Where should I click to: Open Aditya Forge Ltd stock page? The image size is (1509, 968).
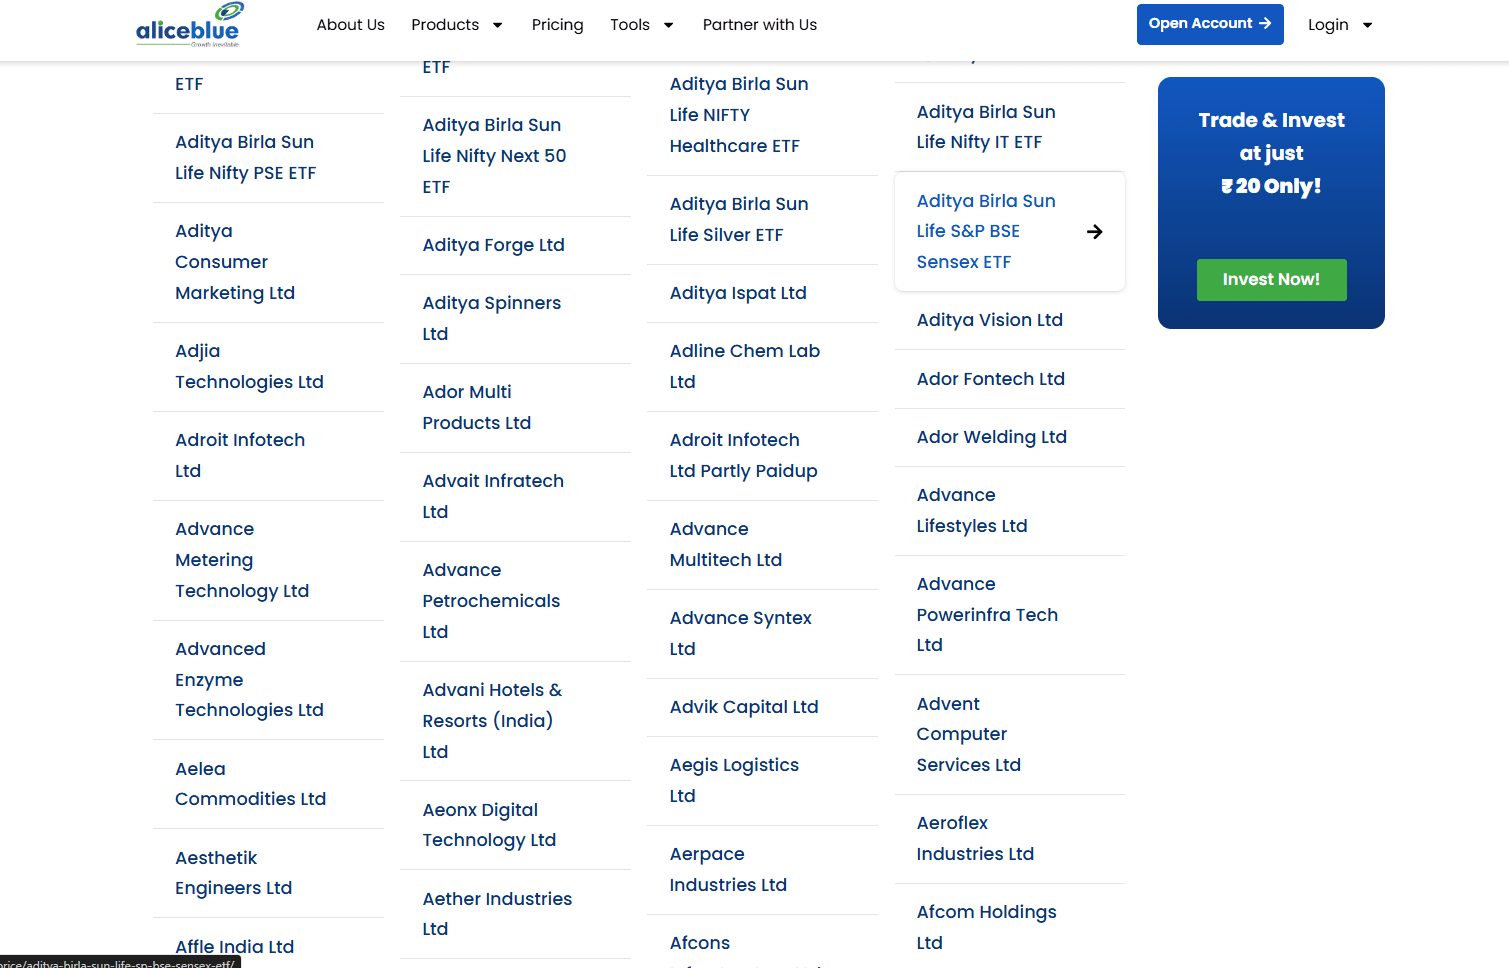click(x=493, y=245)
